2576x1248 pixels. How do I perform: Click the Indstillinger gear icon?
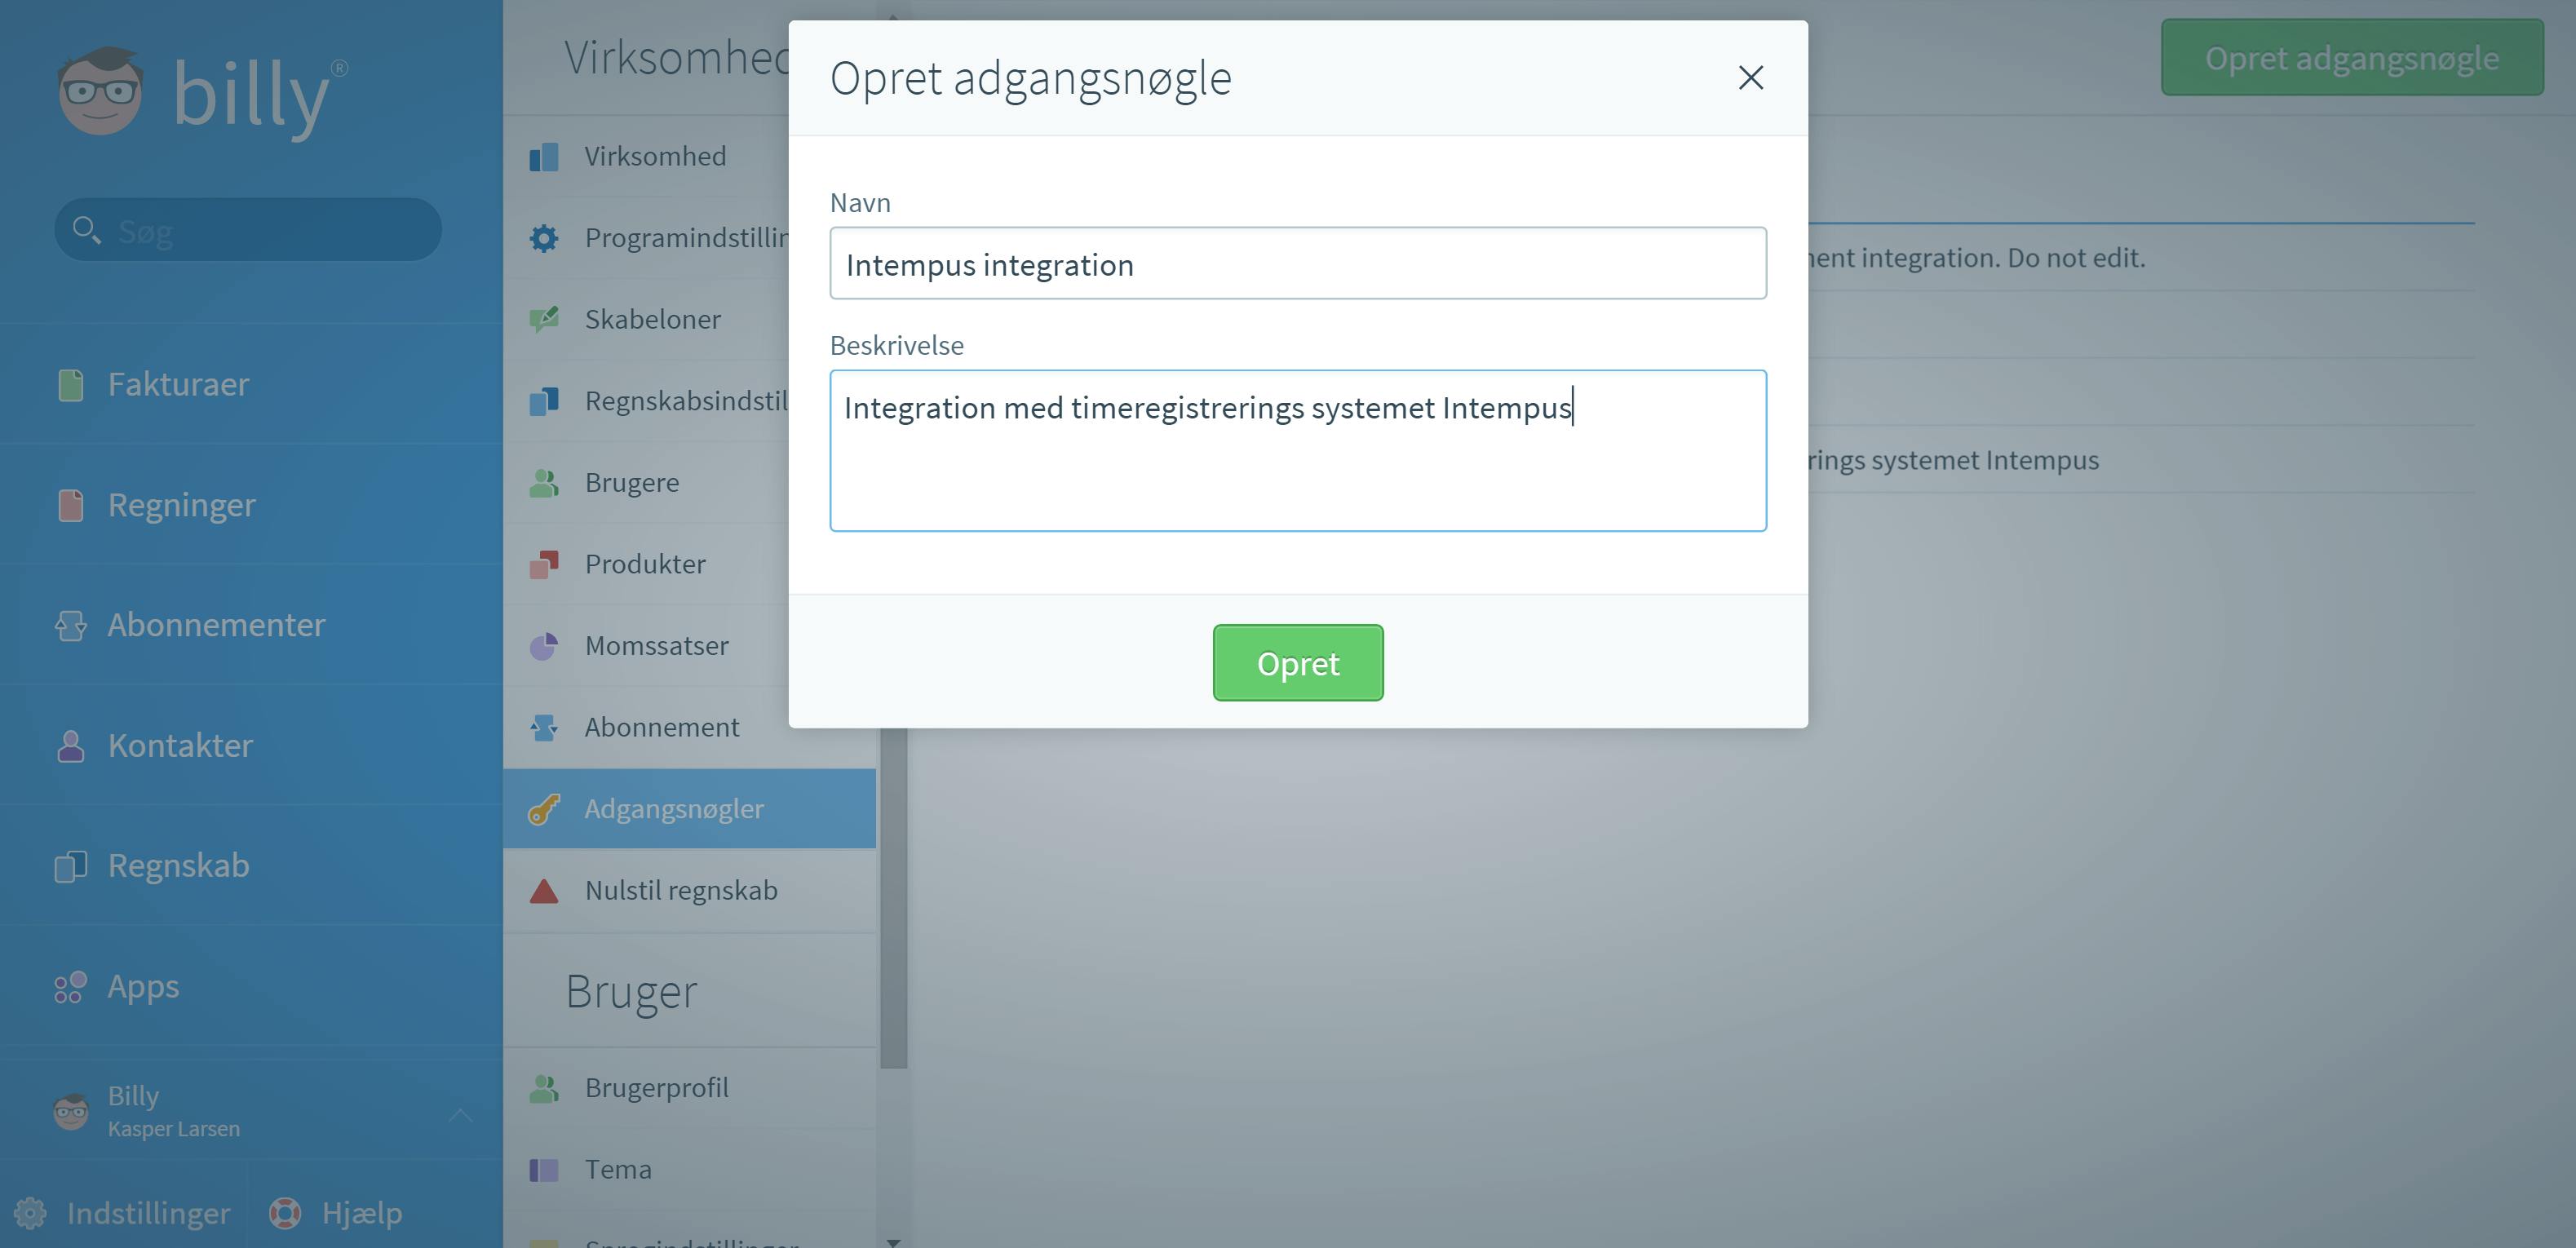[x=30, y=1213]
